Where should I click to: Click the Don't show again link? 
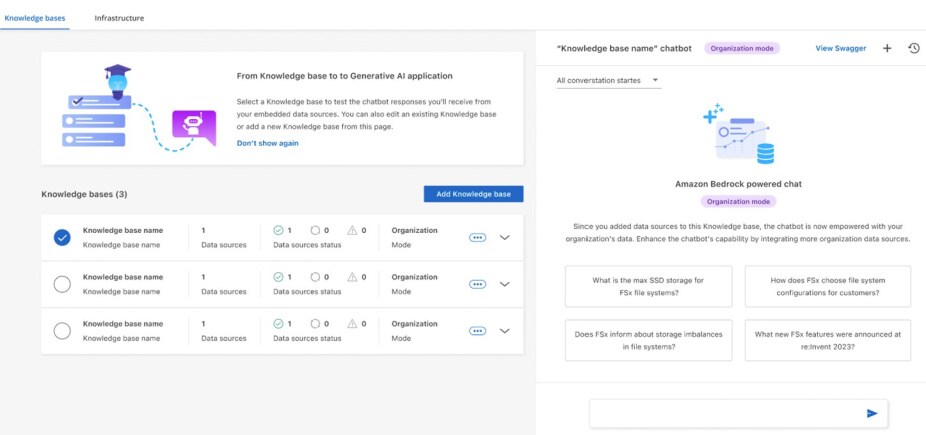click(267, 143)
